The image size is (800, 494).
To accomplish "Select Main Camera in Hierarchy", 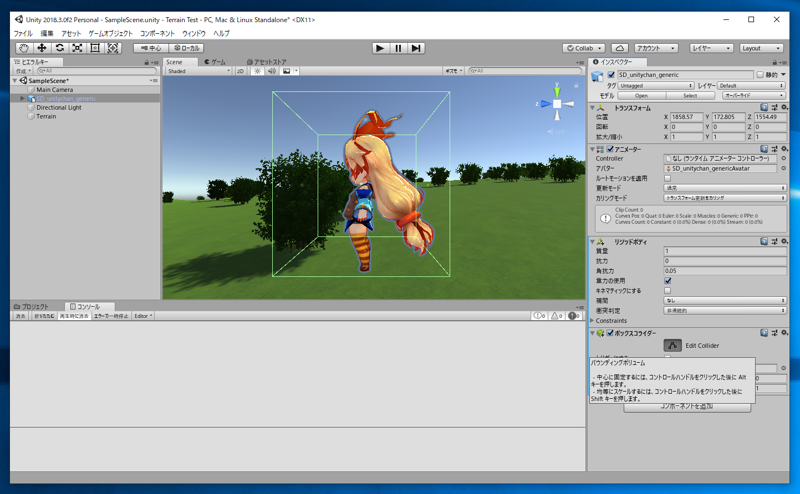I will point(55,89).
